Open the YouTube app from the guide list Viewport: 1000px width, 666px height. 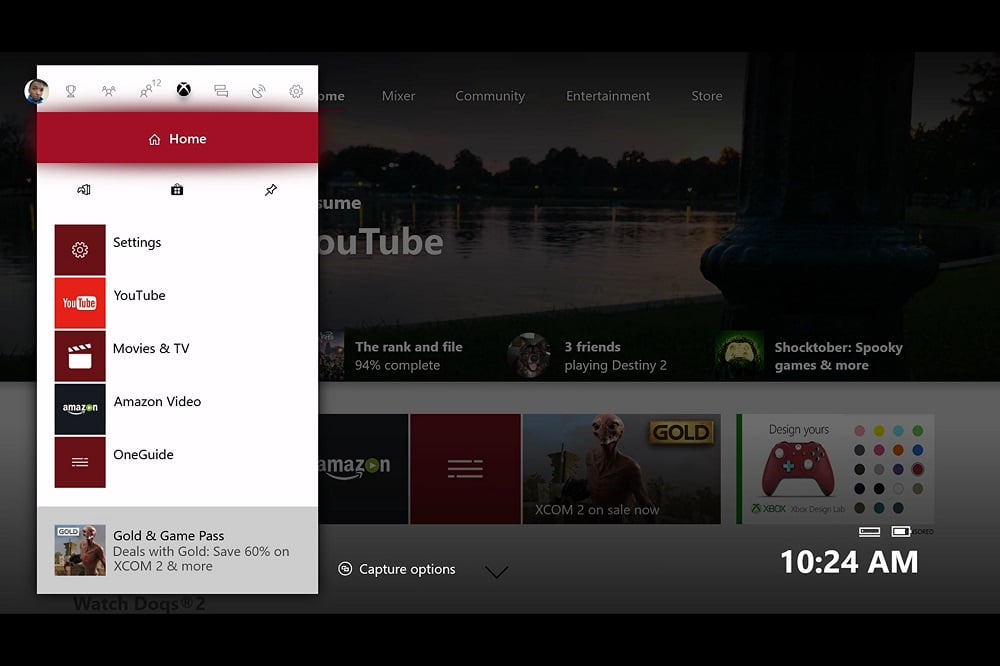(x=140, y=296)
